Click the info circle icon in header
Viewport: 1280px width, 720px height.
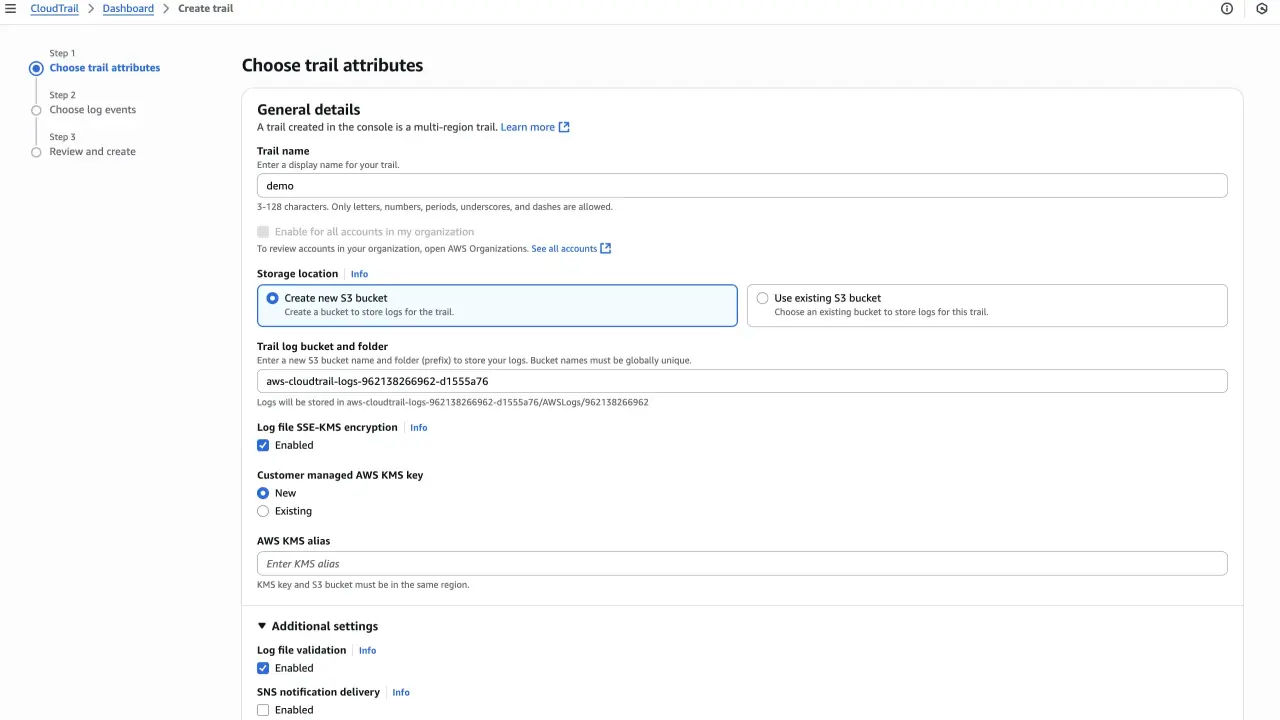[x=1227, y=9]
